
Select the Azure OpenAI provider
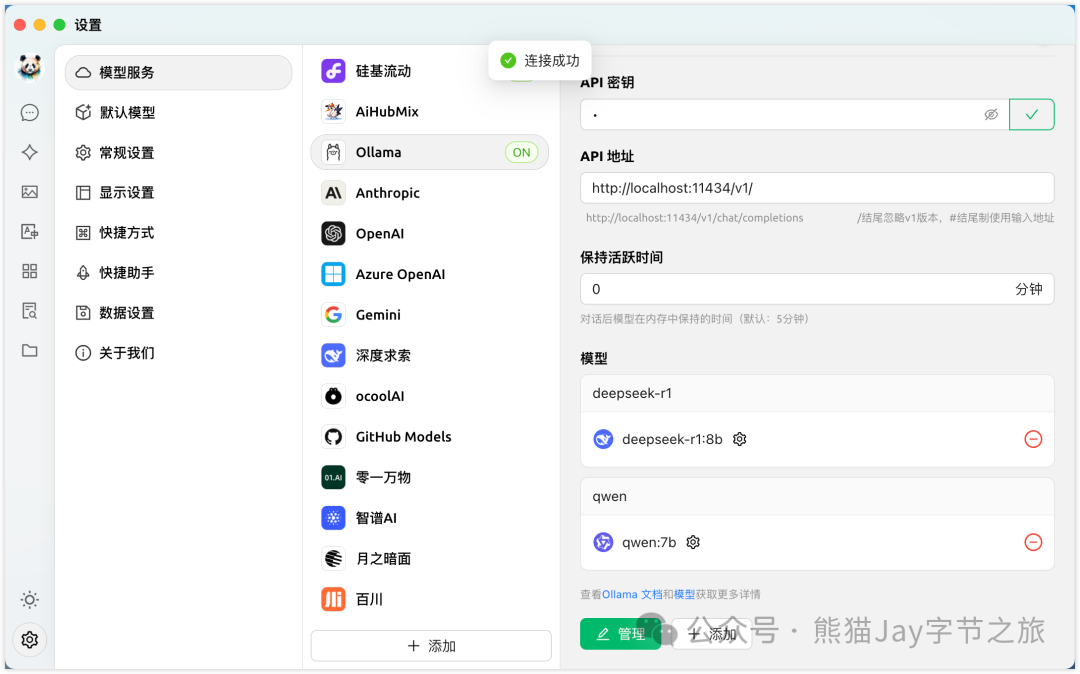click(x=429, y=274)
